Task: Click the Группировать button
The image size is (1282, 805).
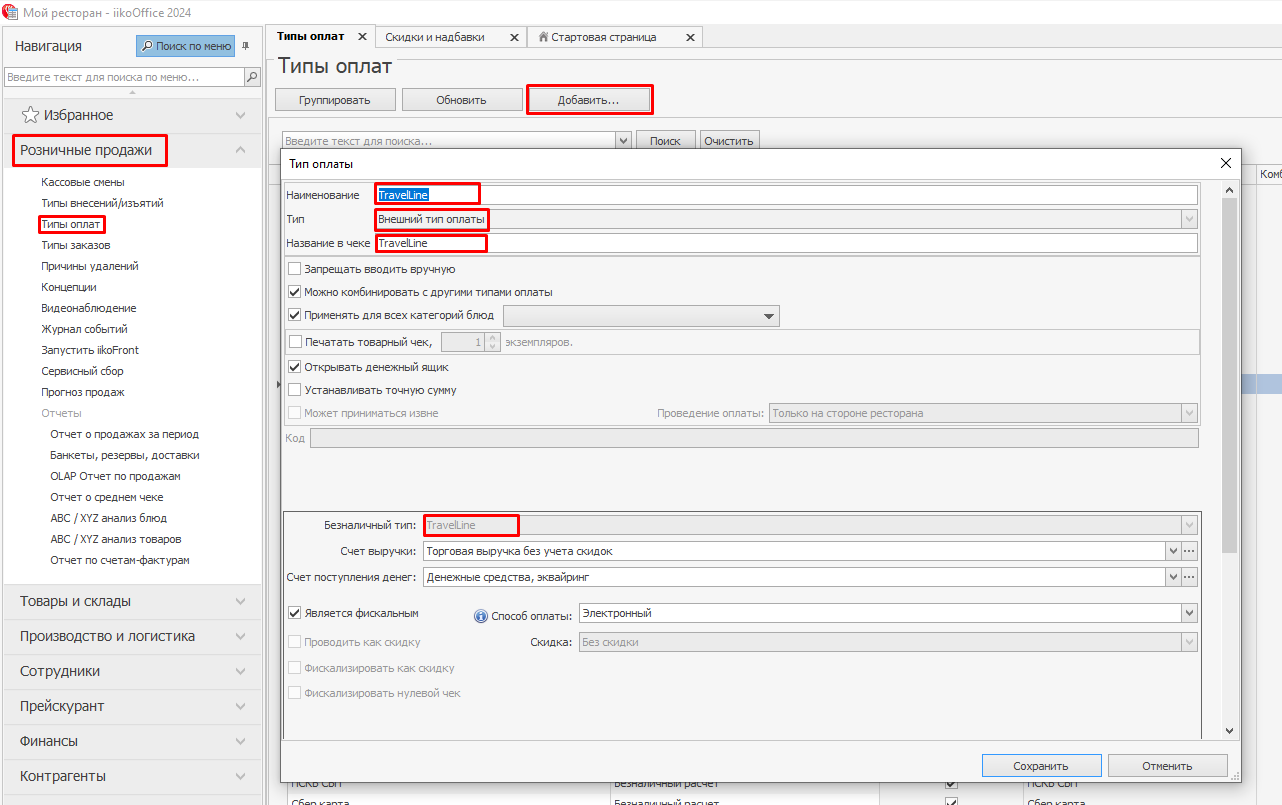Action: tap(335, 100)
